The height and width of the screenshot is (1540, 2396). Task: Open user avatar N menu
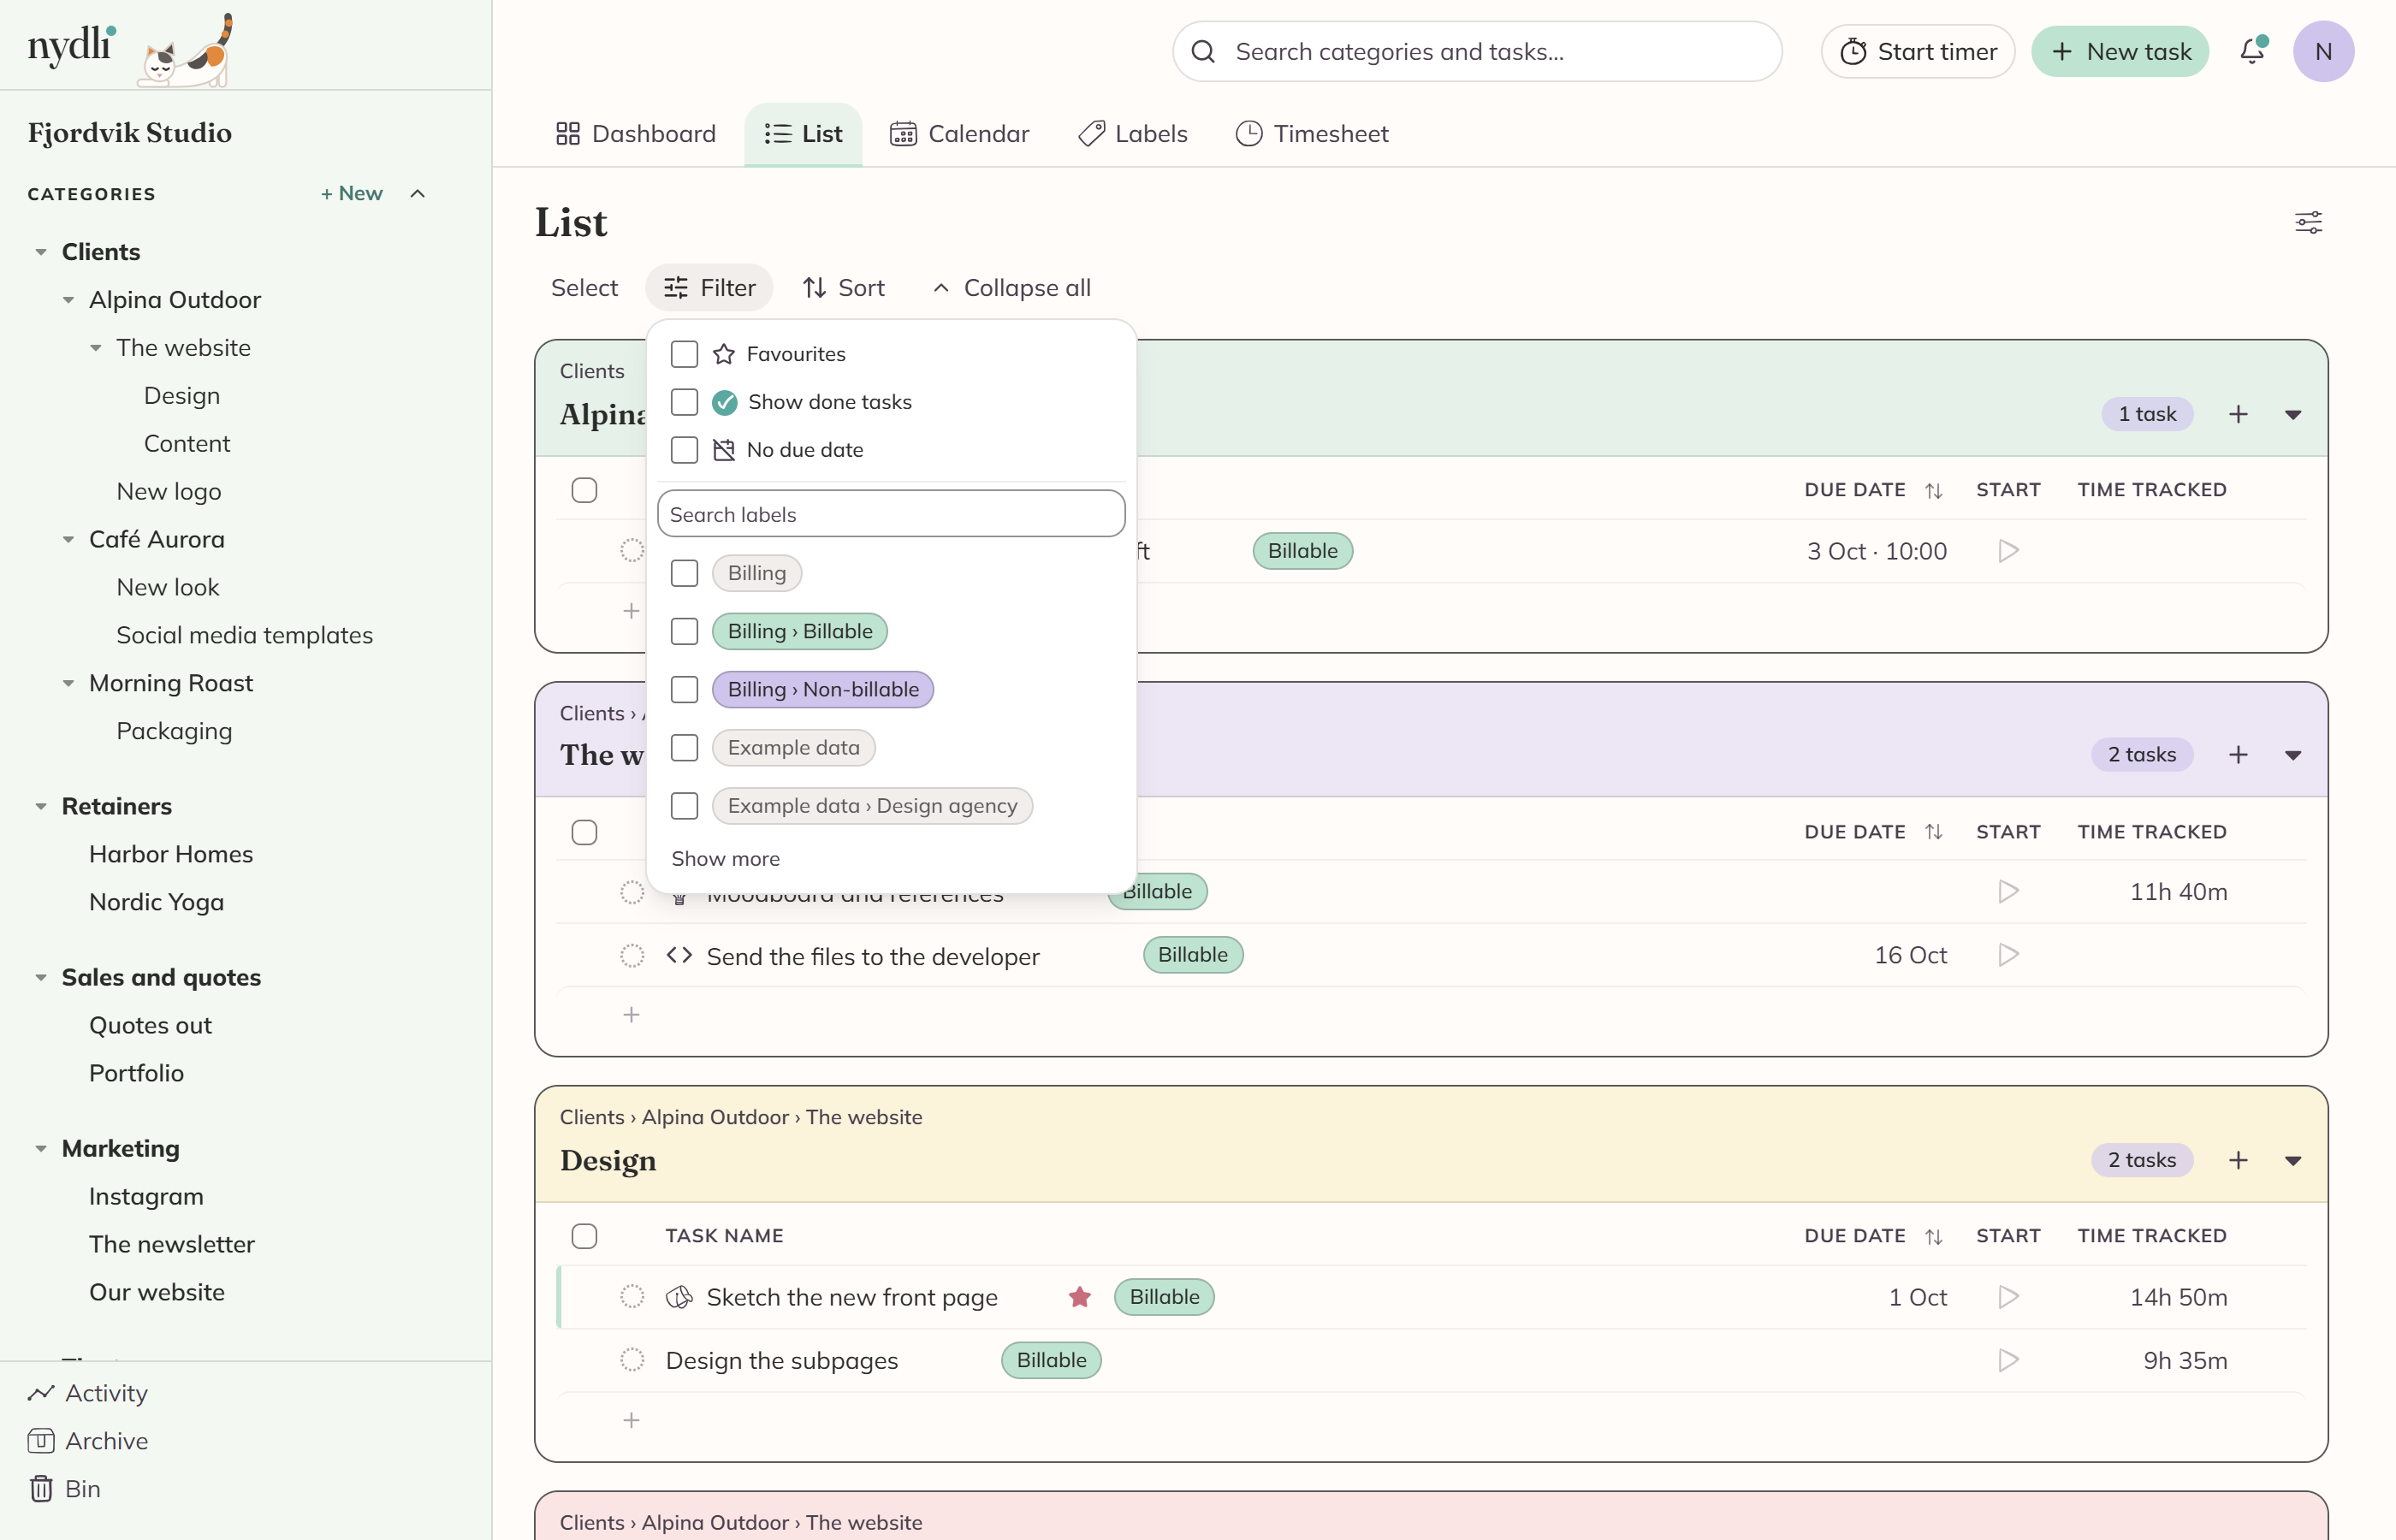(2323, 51)
